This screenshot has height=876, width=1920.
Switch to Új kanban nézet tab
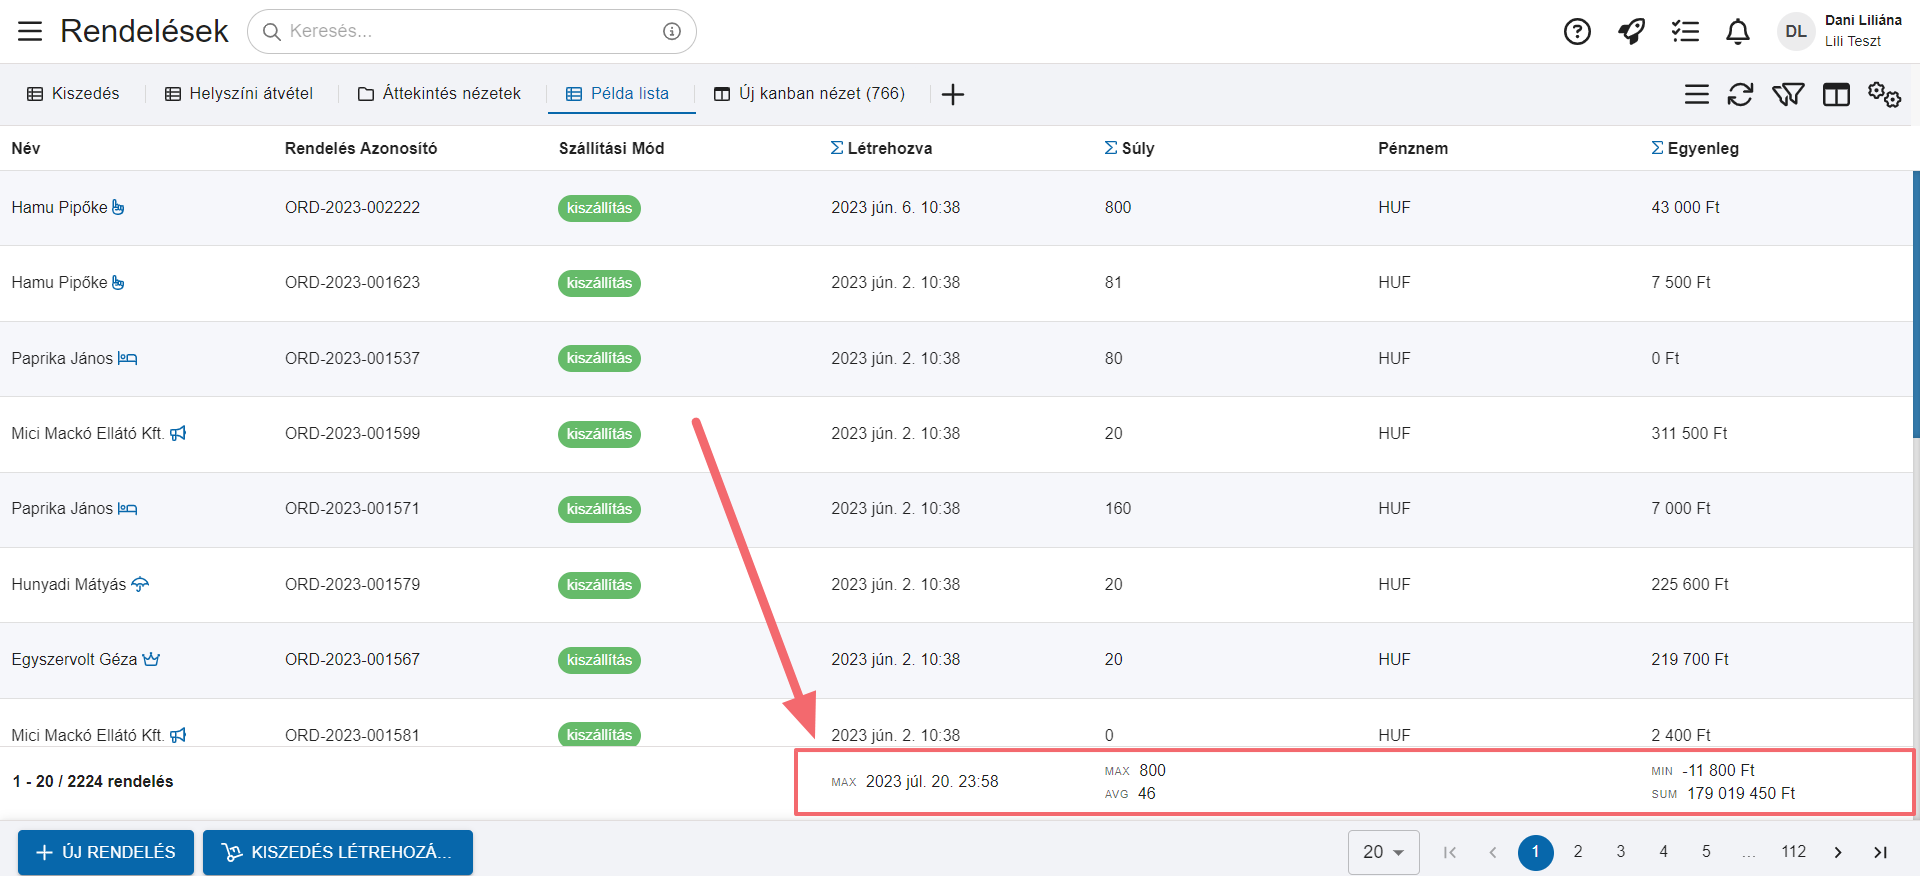[x=809, y=94]
